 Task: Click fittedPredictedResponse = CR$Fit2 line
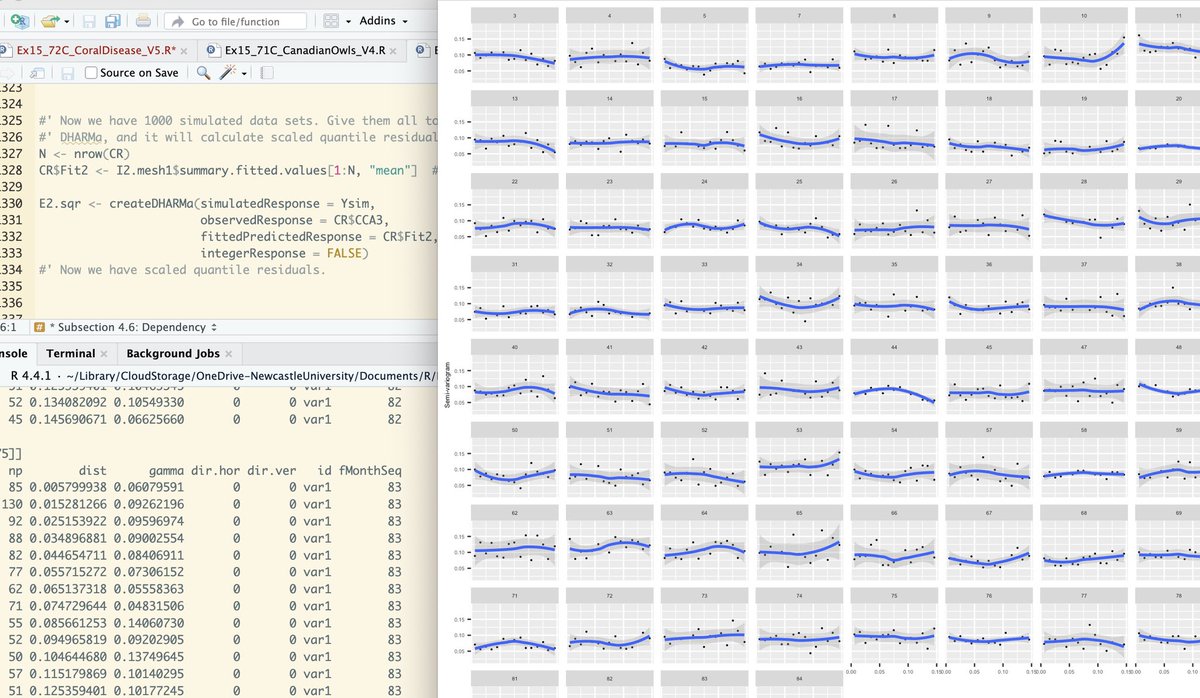(x=318, y=236)
